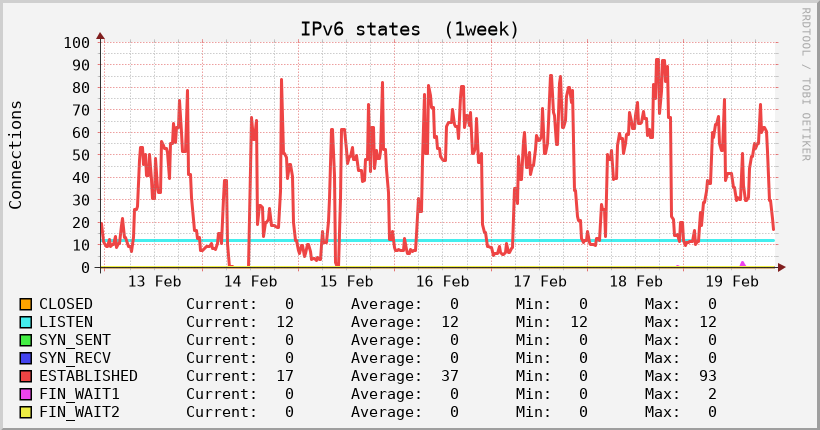Click the ESTABLISHED Average value 37
Viewport: 820px width, 430px height.
tap(449, 376)
